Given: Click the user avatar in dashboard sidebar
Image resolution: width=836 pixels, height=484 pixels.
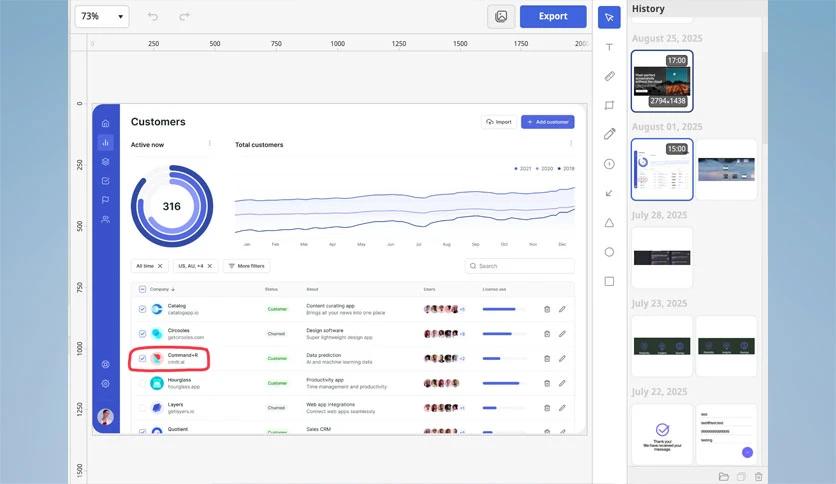Looking at the screenshot, I should 106,417.
